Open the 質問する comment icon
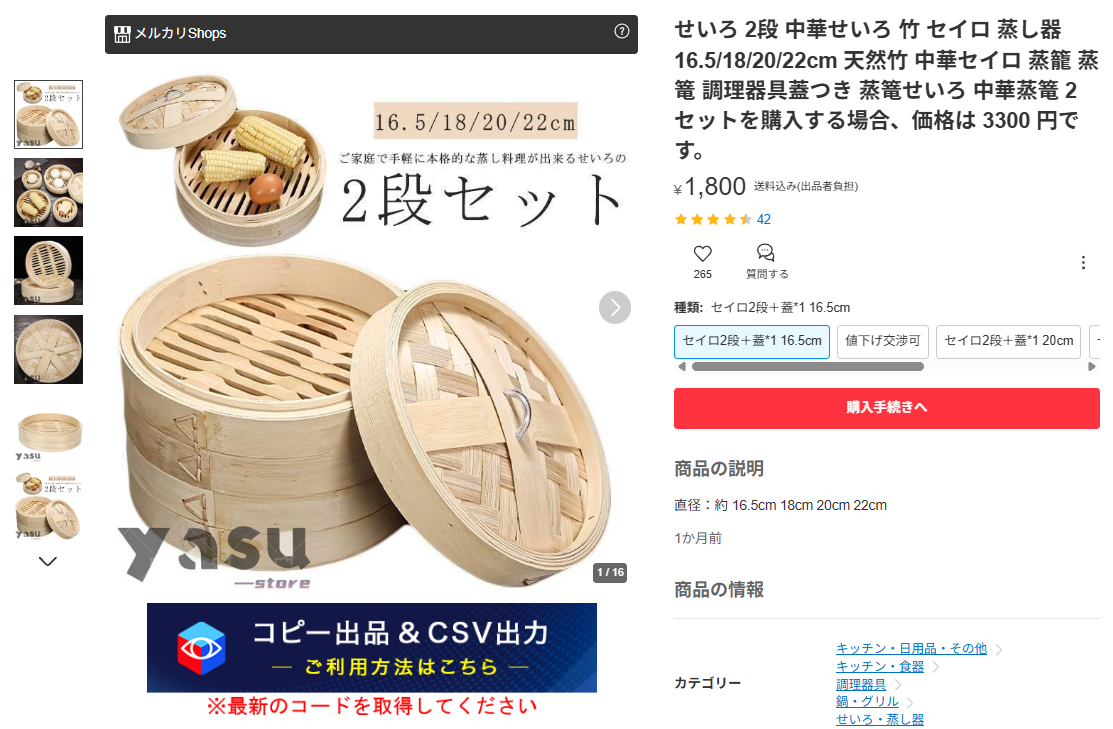This screenshot has height=729, width=1113. pos(765,252)
